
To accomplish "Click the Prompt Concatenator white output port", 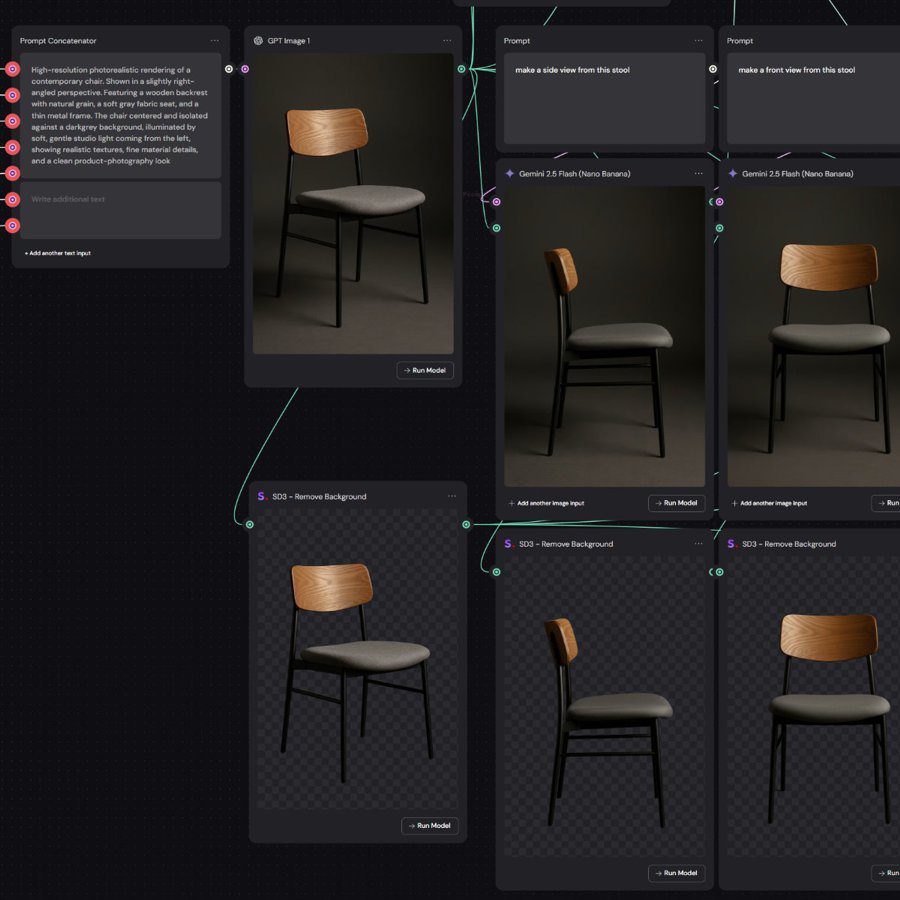I will click(x=229, y=69).
